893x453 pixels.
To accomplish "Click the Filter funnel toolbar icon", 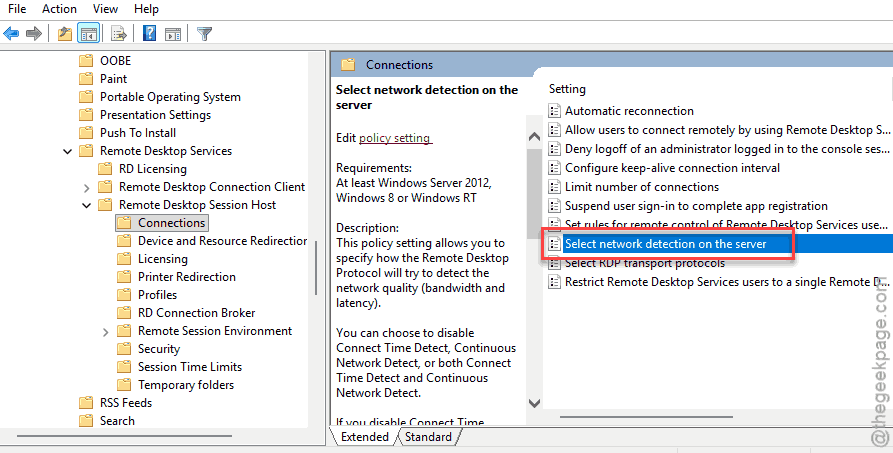I will (x=204, y=34).
